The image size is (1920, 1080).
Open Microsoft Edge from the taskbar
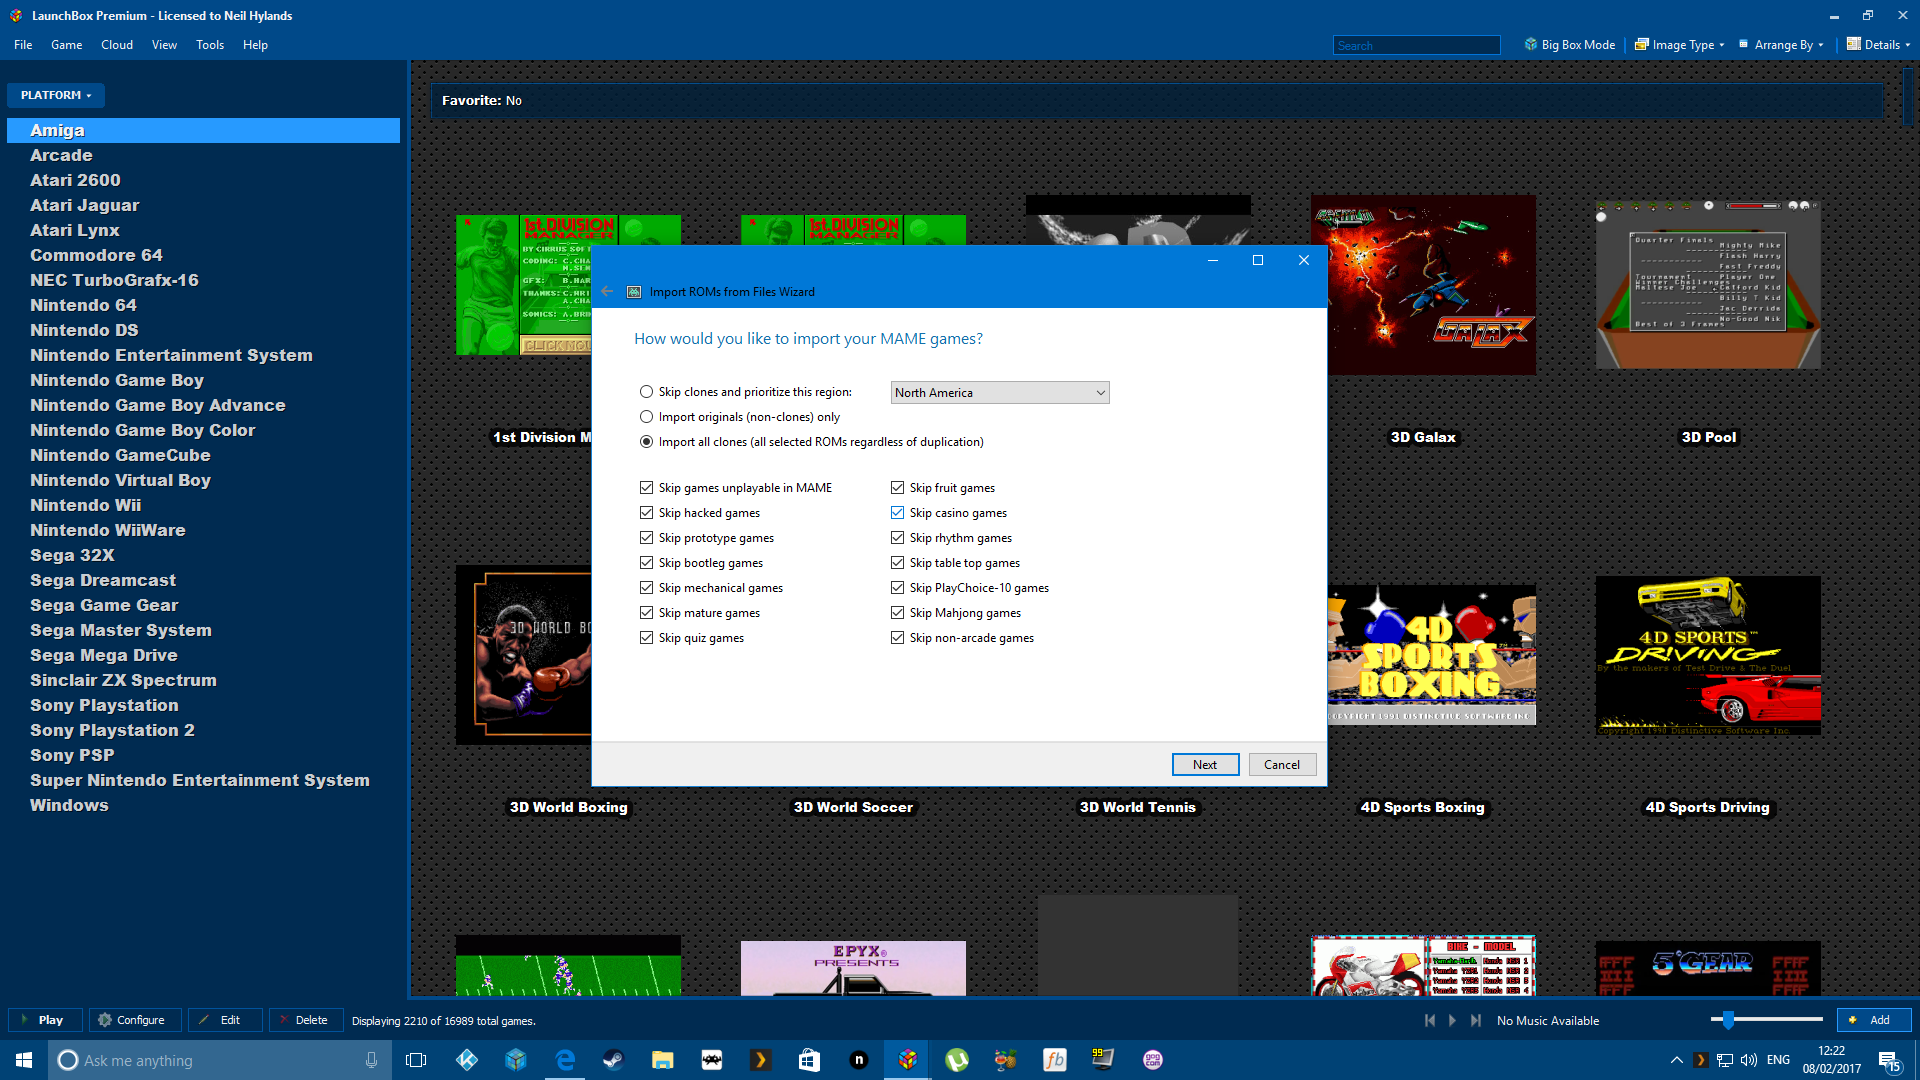[565, 1060]
